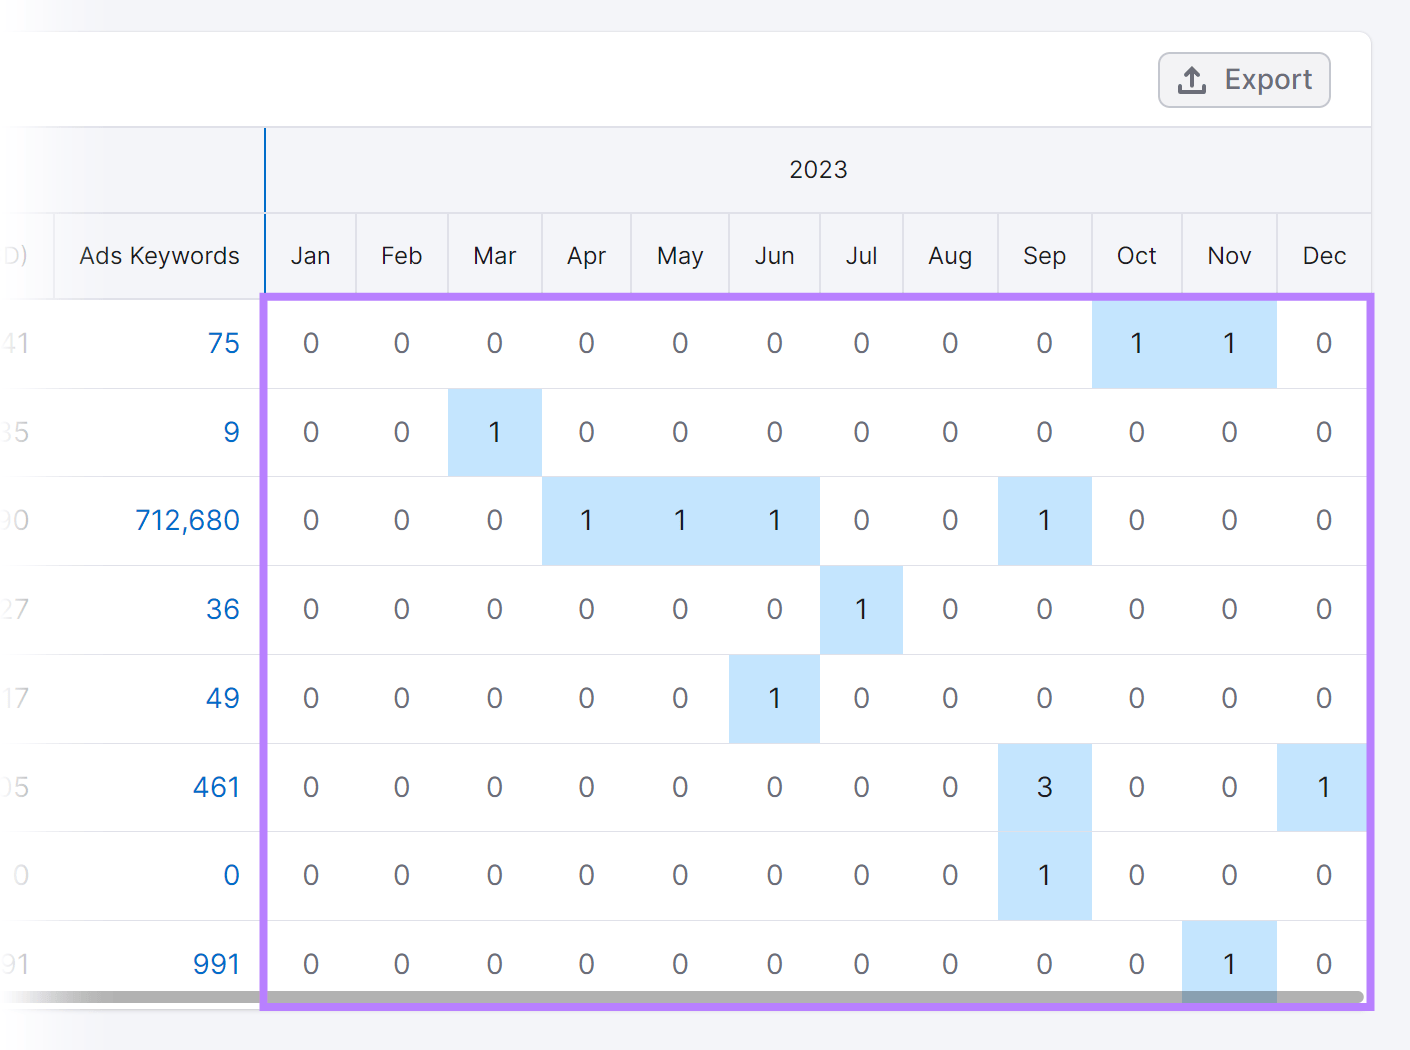Select the highlighted Dec cell showing 1
The image size is (1410, 1050).
coord(1323,787)
